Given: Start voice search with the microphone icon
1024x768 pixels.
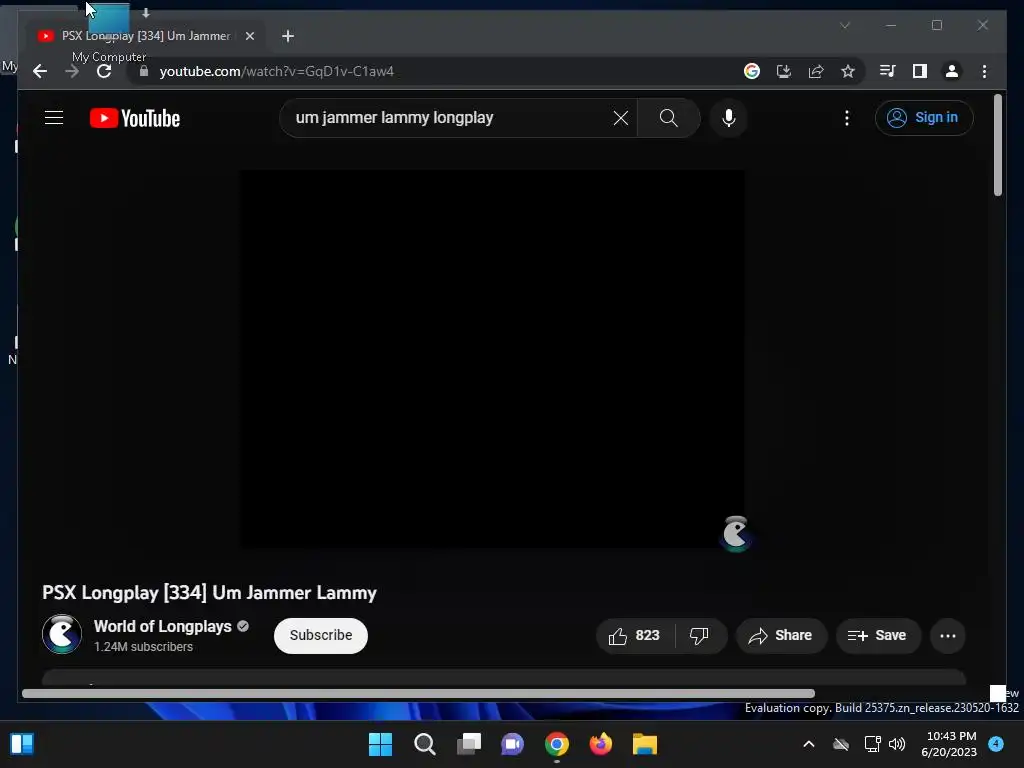Looking at the screenshot, I should point(729,118).
